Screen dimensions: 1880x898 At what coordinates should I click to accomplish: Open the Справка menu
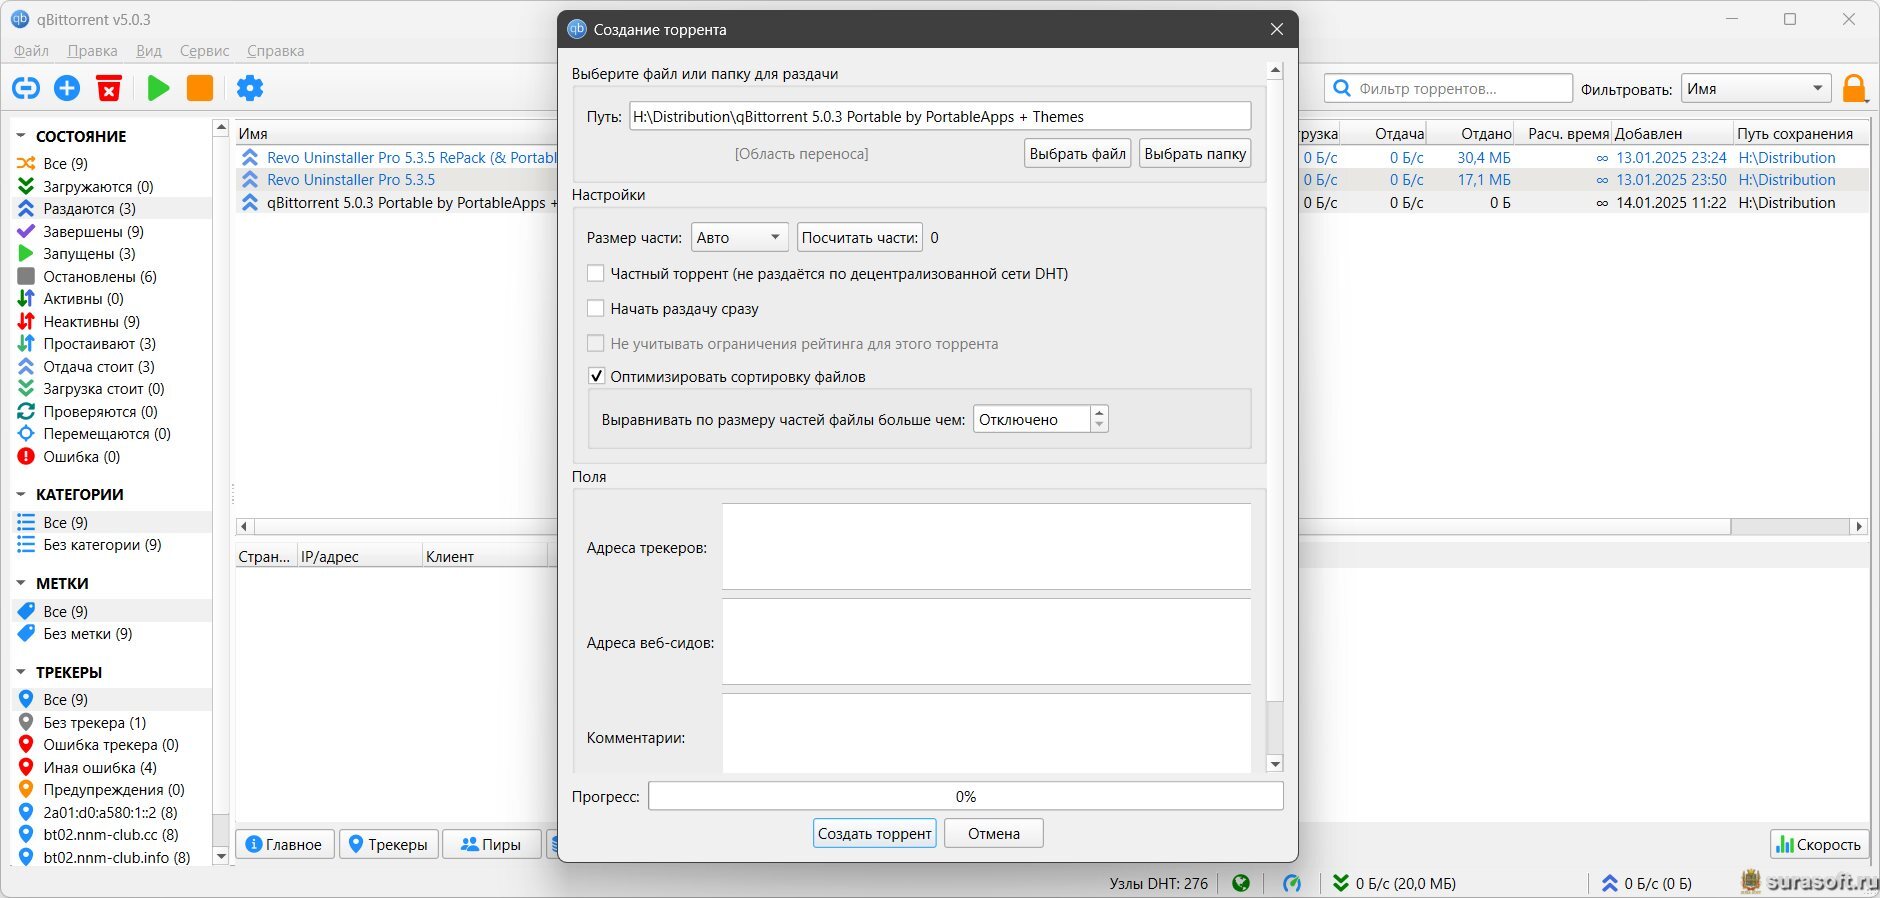point(275,51)
